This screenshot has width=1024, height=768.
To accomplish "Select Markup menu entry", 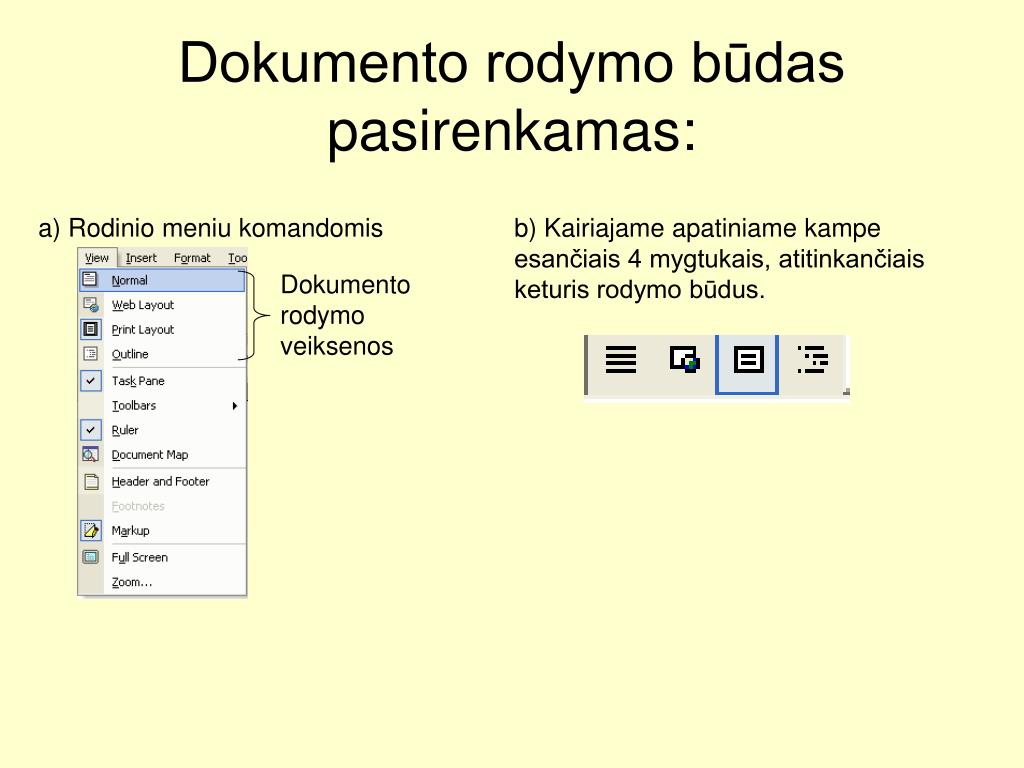I will (x=162, y=530).
